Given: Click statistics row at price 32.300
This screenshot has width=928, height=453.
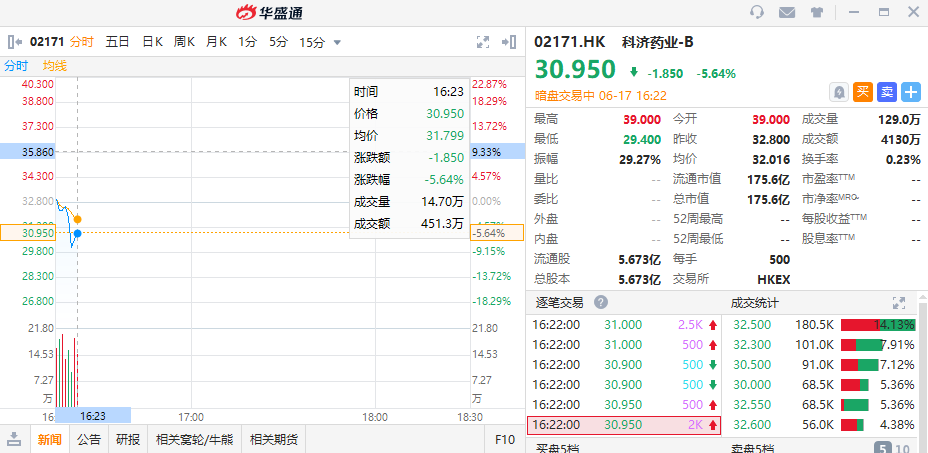Looking at the screenshot, I should [824, 345].
